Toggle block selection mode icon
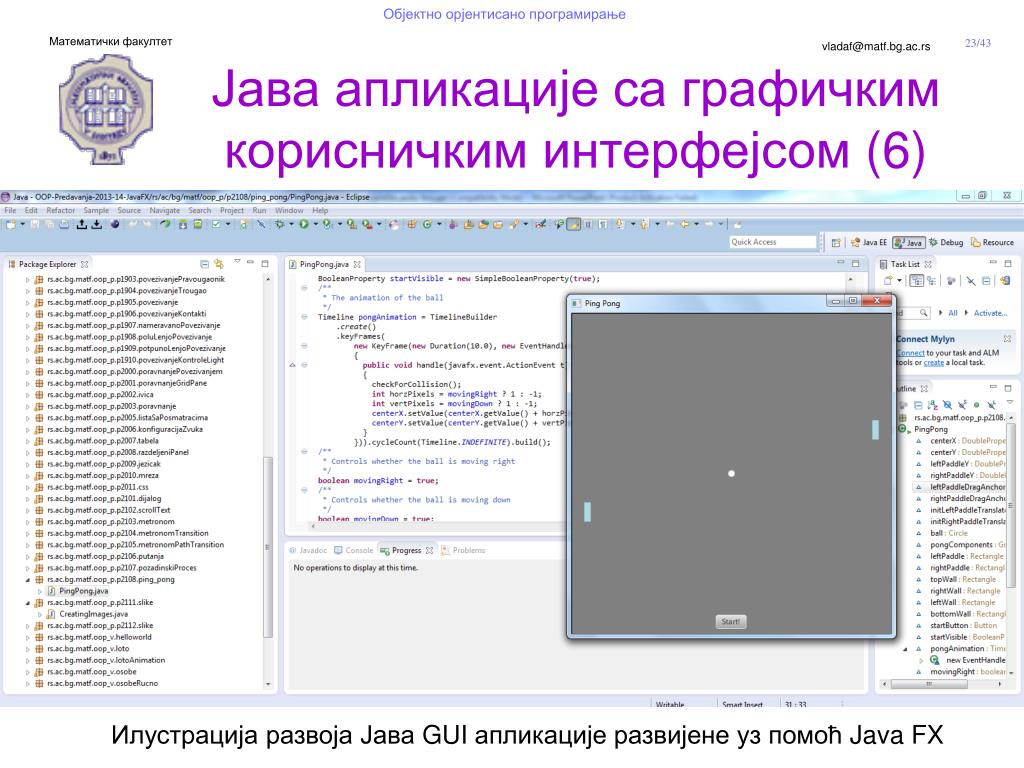The width and height of the screenshot is (1024, 768). pos(588,224)
